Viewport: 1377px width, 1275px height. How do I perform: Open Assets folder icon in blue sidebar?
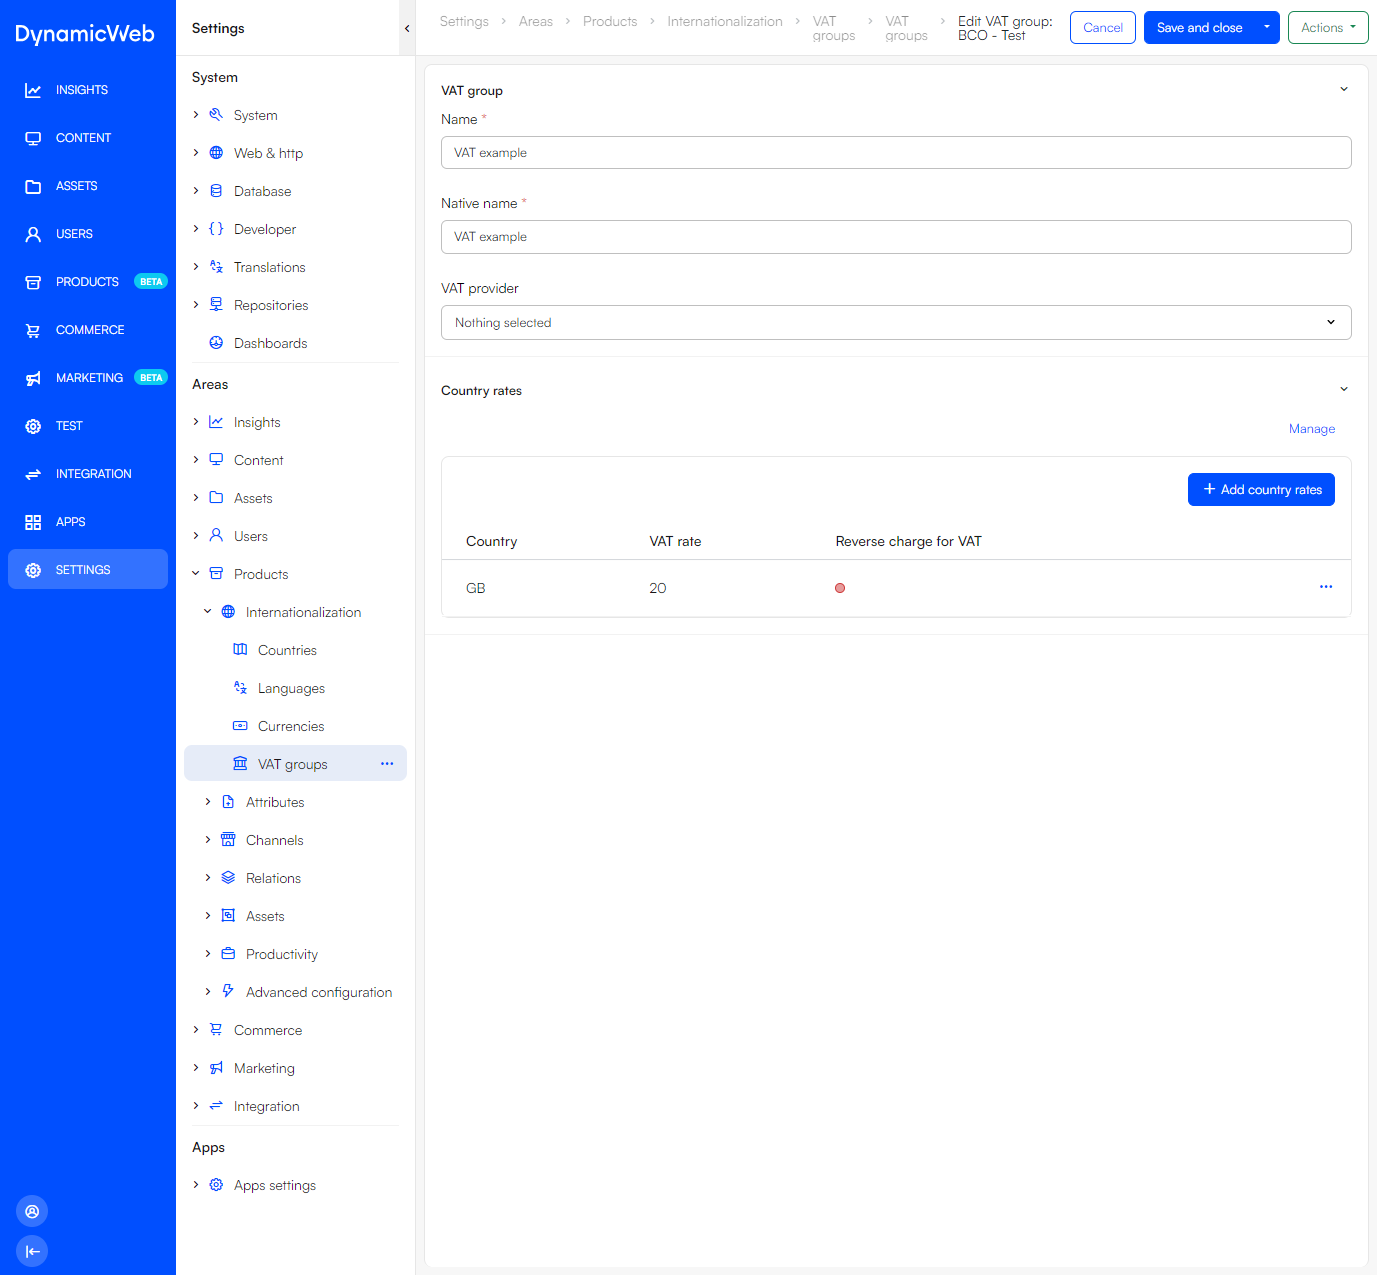(x=33, y=186)
